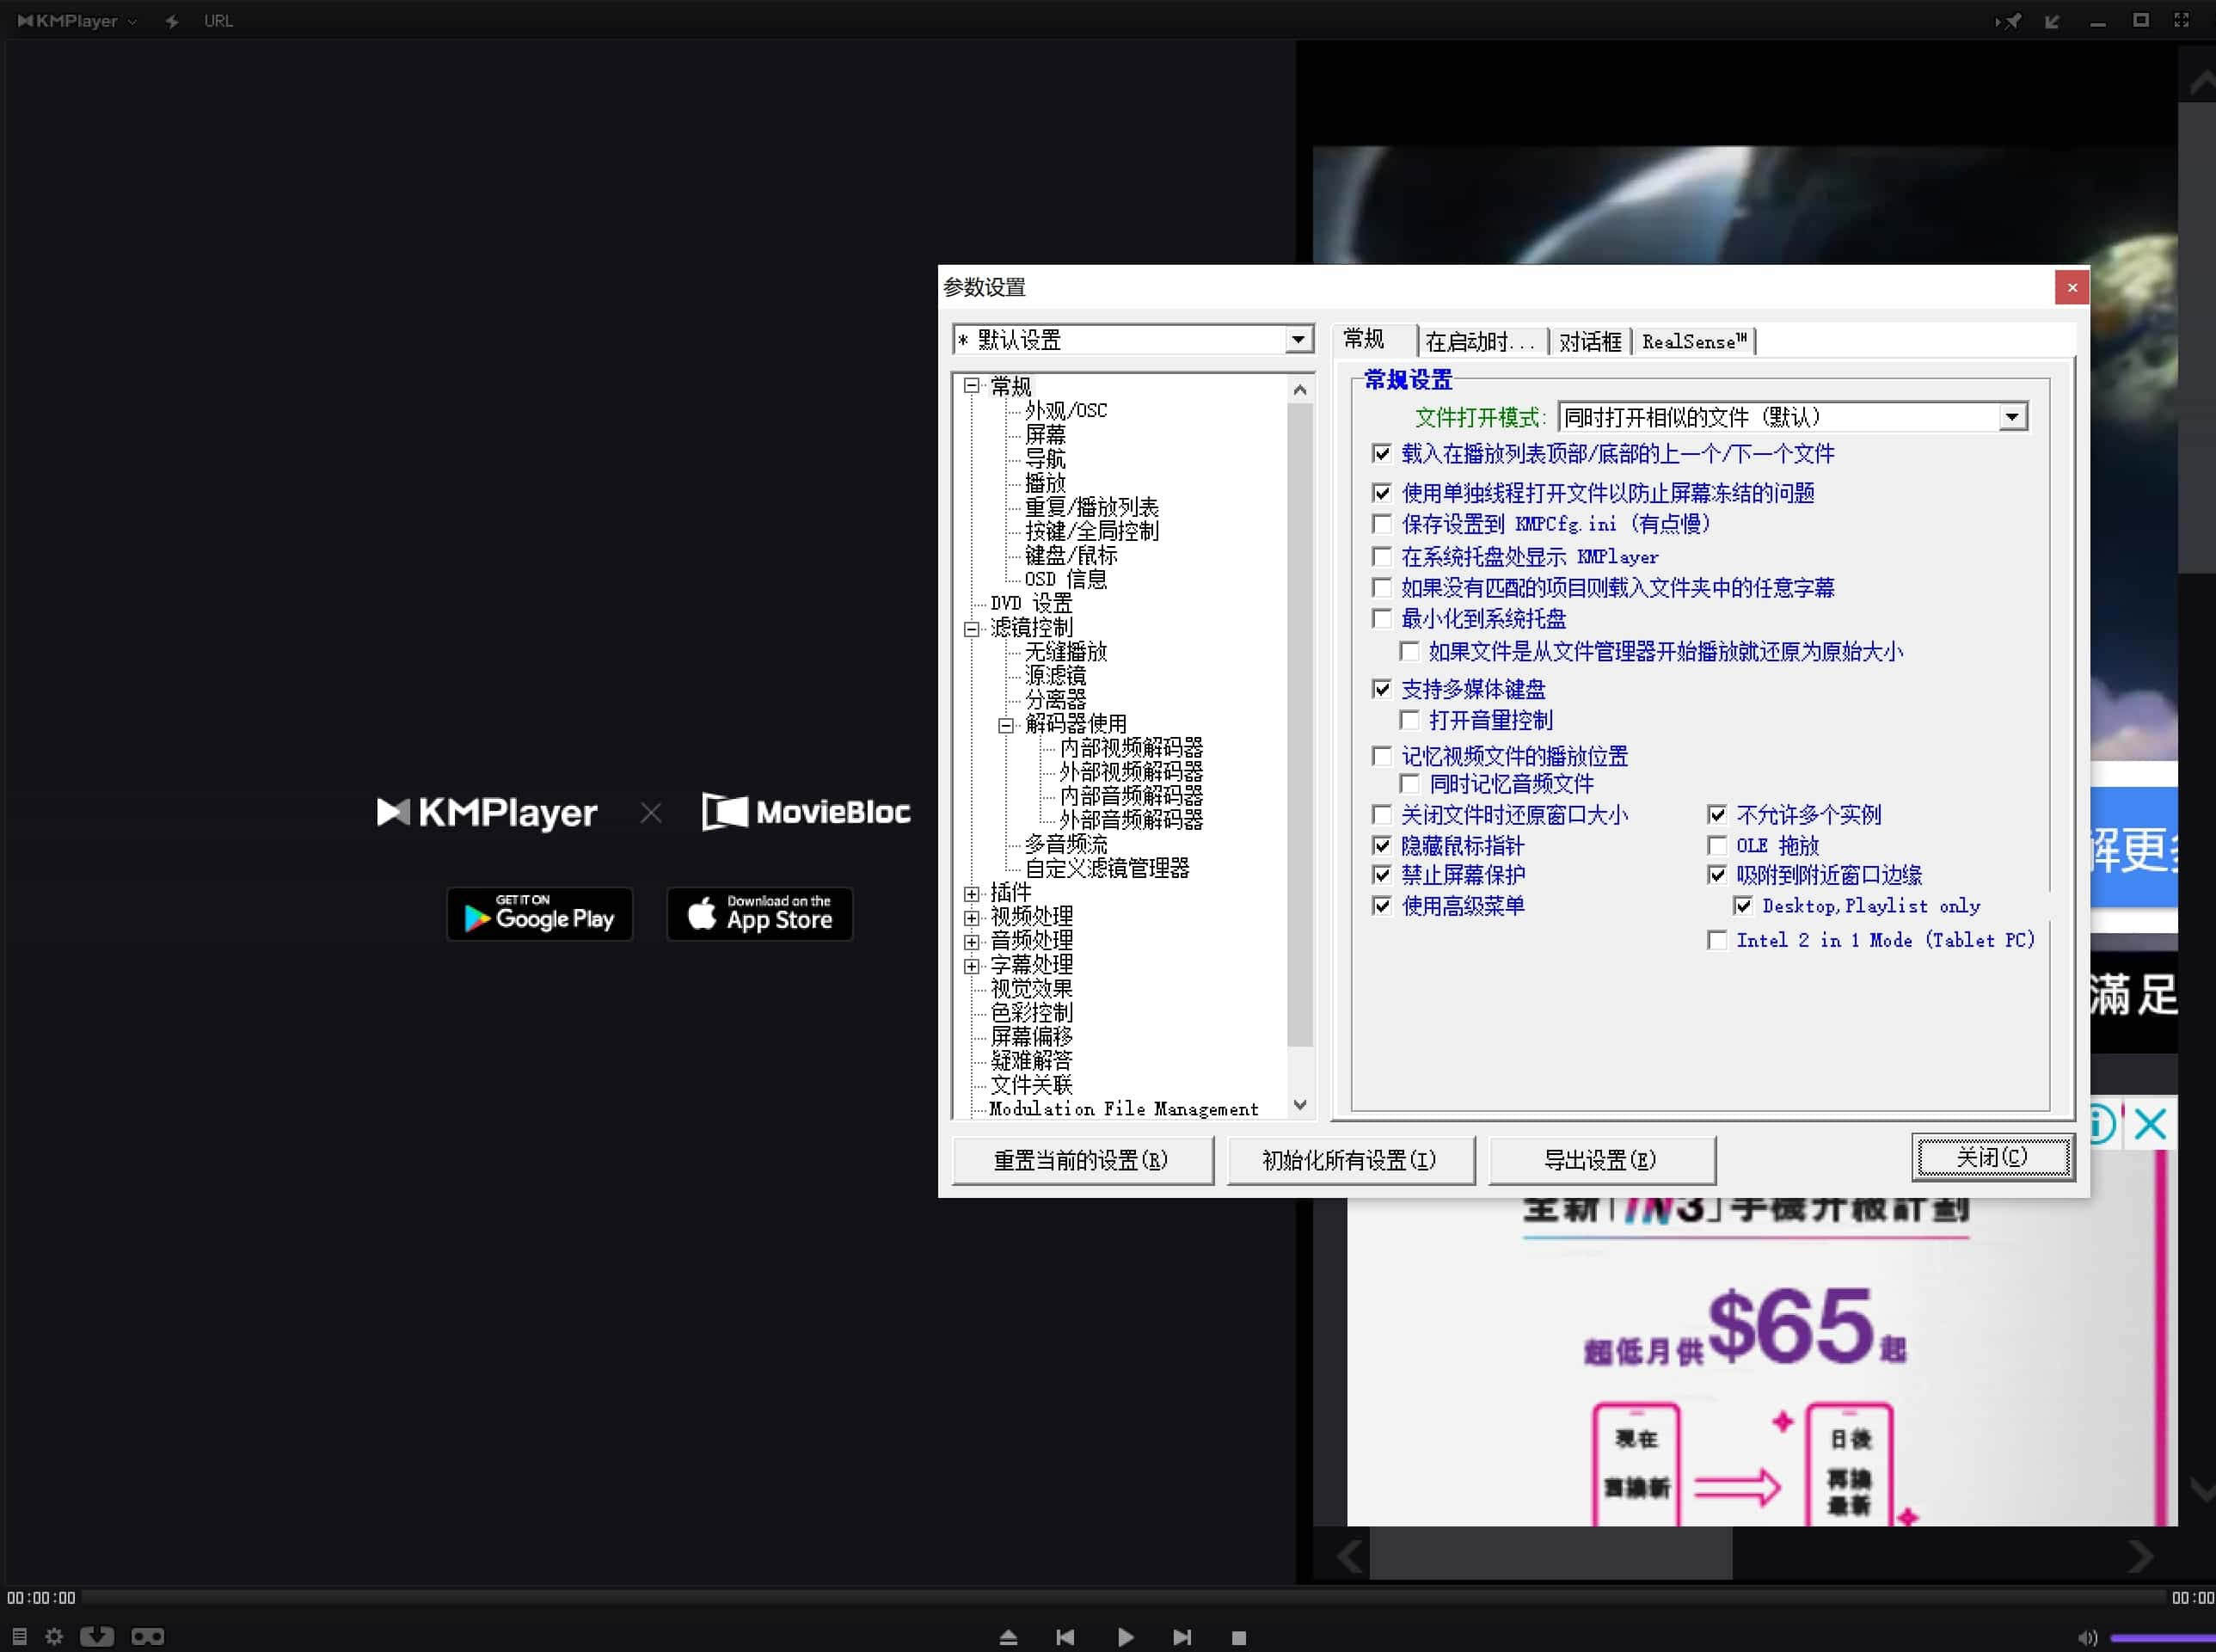Uncheck Desktop, Playlist only

[1743, 906]
